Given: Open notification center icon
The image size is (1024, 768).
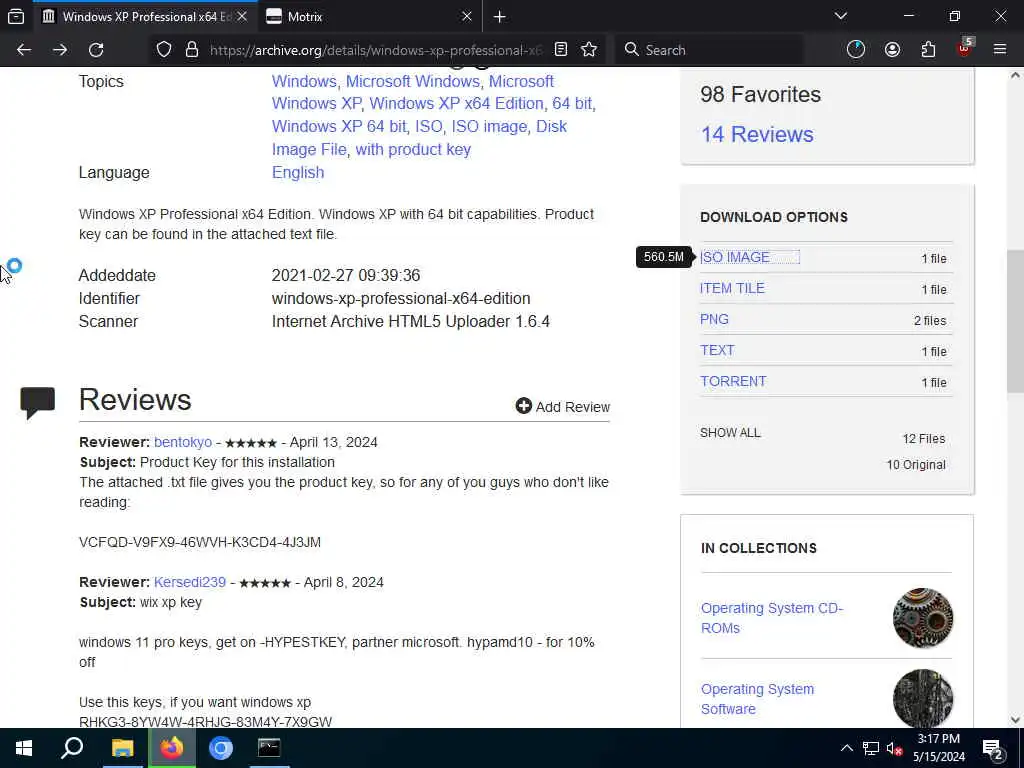Looking at the screenshot, I should pyautogui.click(x=993, y=749).
